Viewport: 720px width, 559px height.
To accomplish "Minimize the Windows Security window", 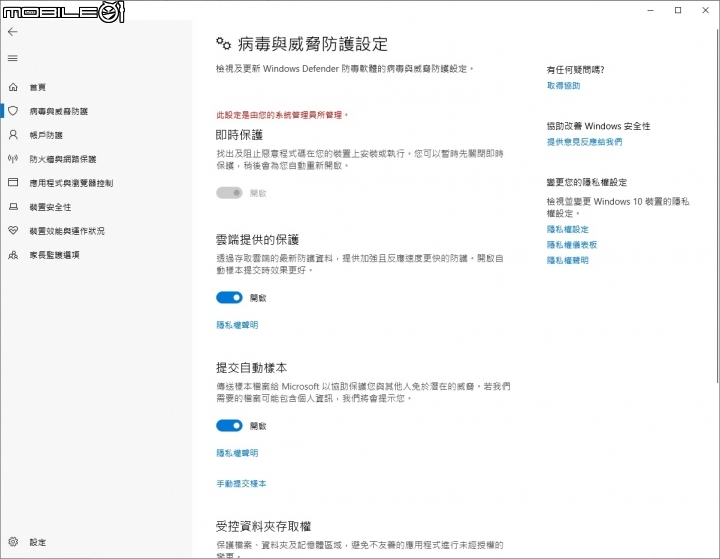I will (x=650, y=10).
